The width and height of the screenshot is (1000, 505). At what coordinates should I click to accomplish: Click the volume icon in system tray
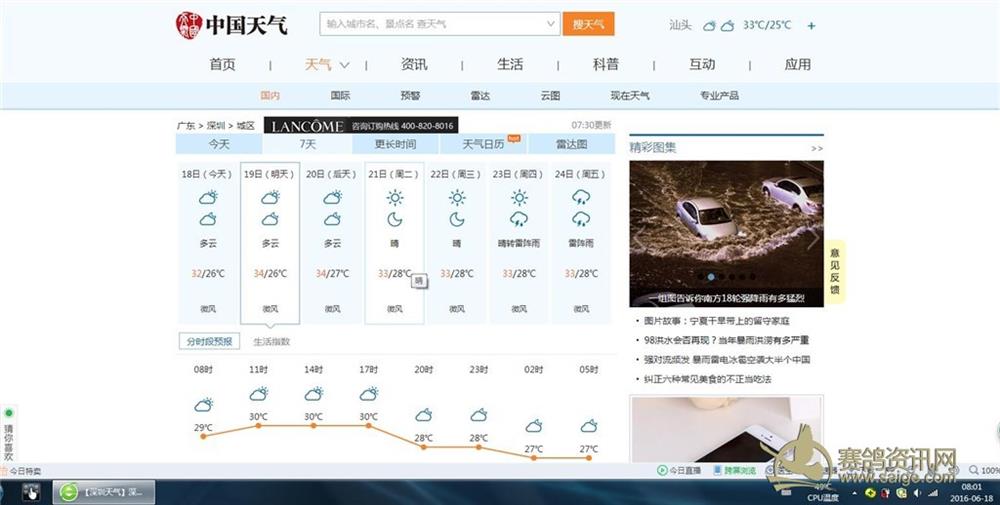click(916, 492)
